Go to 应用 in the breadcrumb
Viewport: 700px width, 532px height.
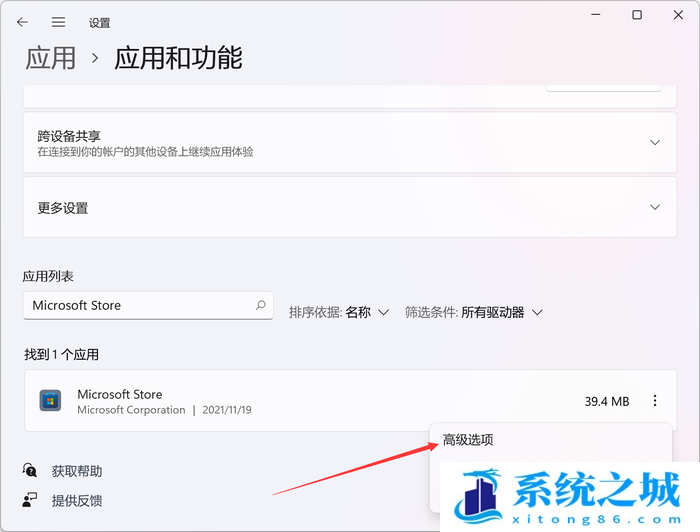(x=50, y=58)
